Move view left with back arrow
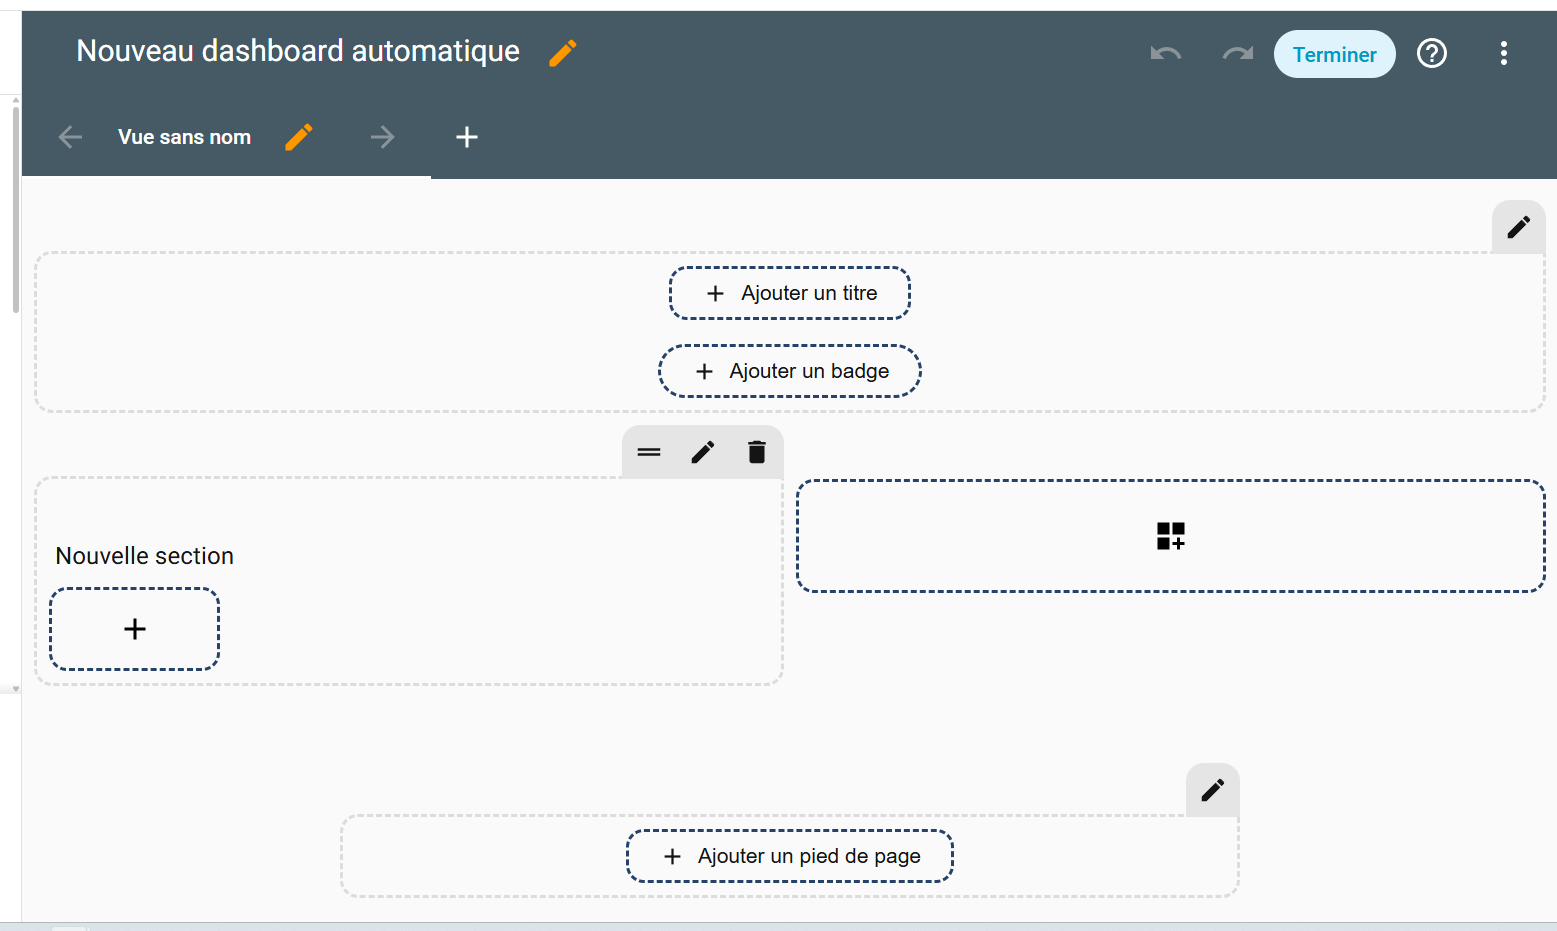Screen dimensions: 1557x931 pyautogui.click(x=70, y=137)
